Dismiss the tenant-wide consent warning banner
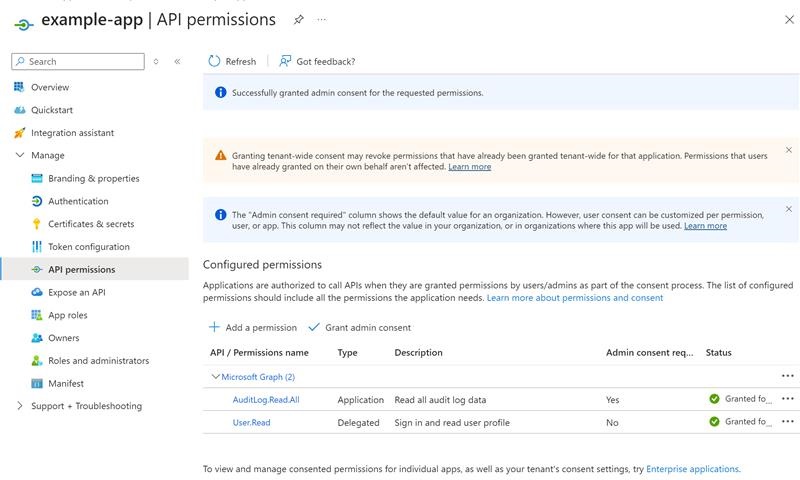800x480 pixels. pos(789,150)
